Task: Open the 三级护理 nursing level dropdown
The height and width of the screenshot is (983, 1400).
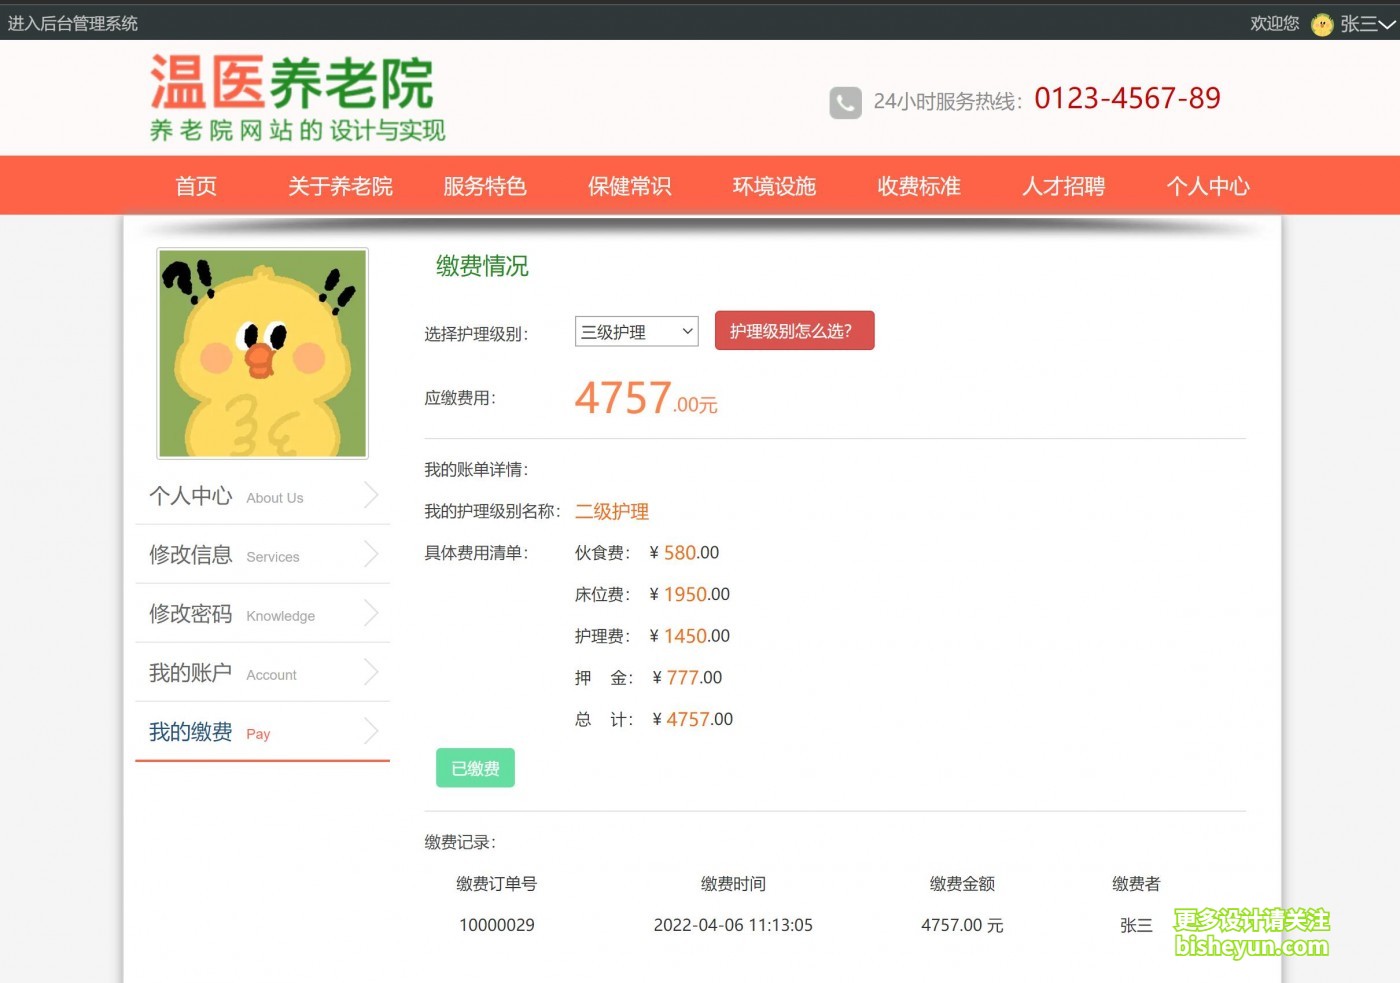Action: (x=636, y=332)
